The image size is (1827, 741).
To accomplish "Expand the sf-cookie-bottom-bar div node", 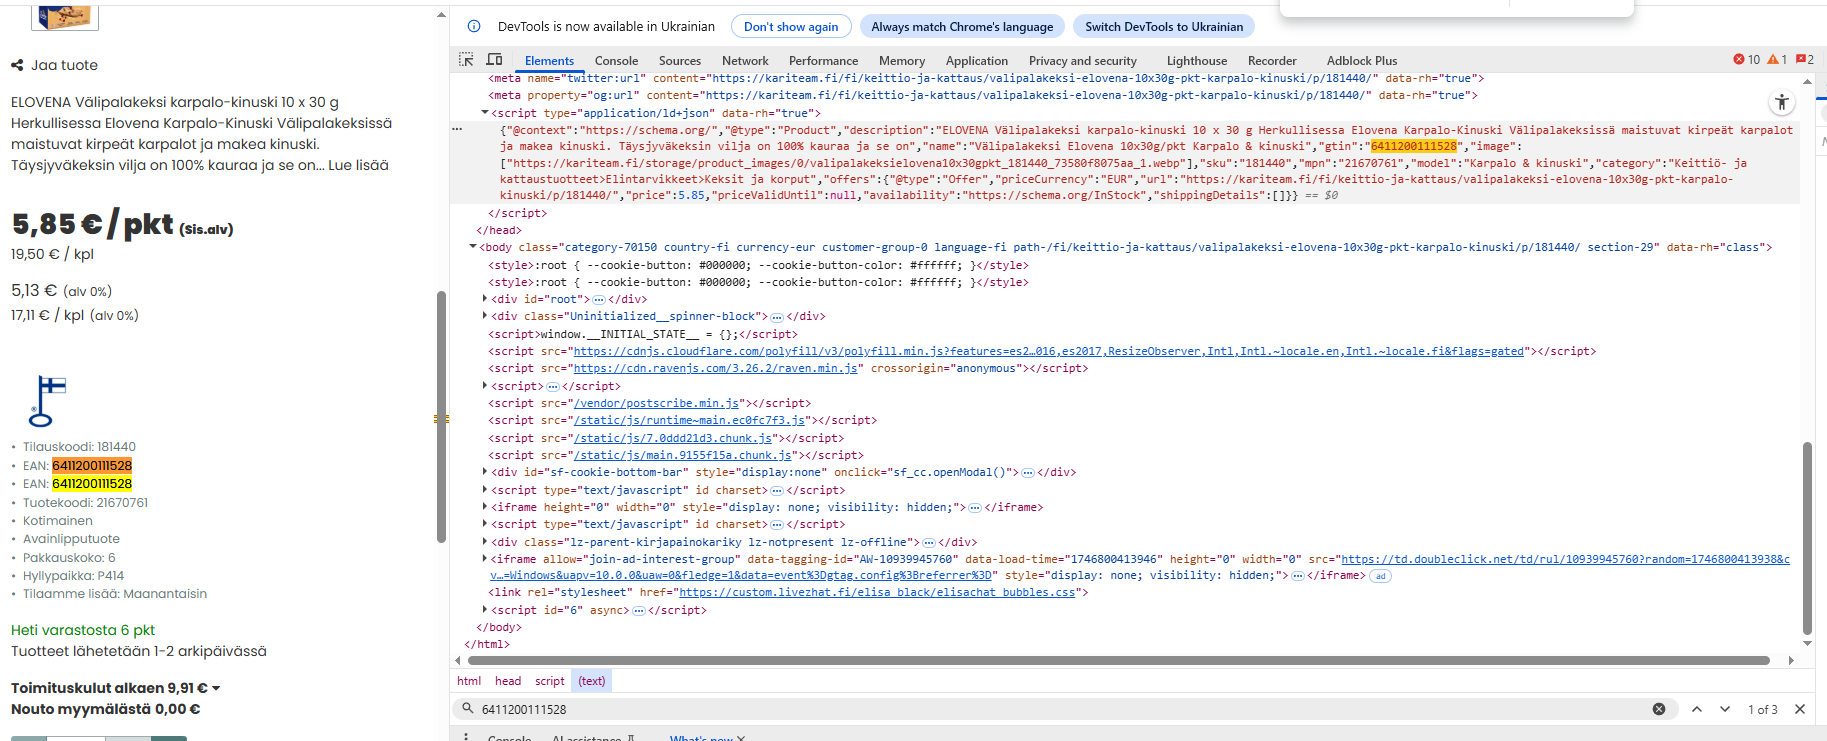I will coord(485,472).
